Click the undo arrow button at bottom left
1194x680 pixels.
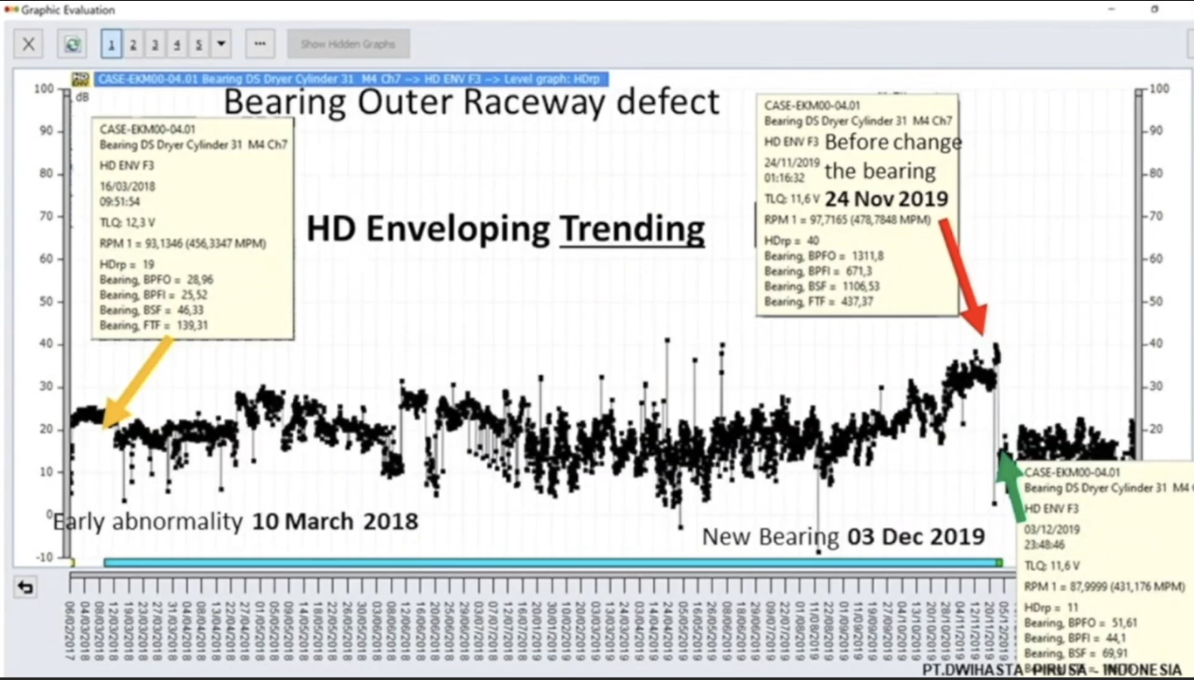pyautogui.click(x=25, y=587)
